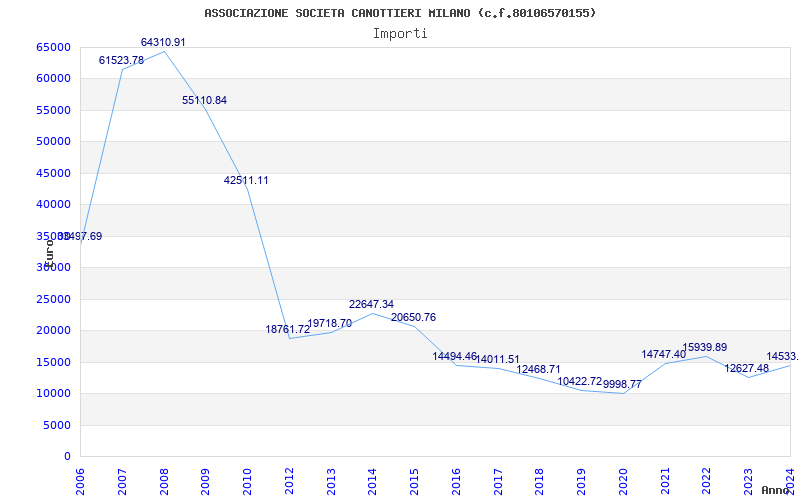Screen dimensions: 800x500
Task: Select the 12468.71 data label
Action: (538, 369)
